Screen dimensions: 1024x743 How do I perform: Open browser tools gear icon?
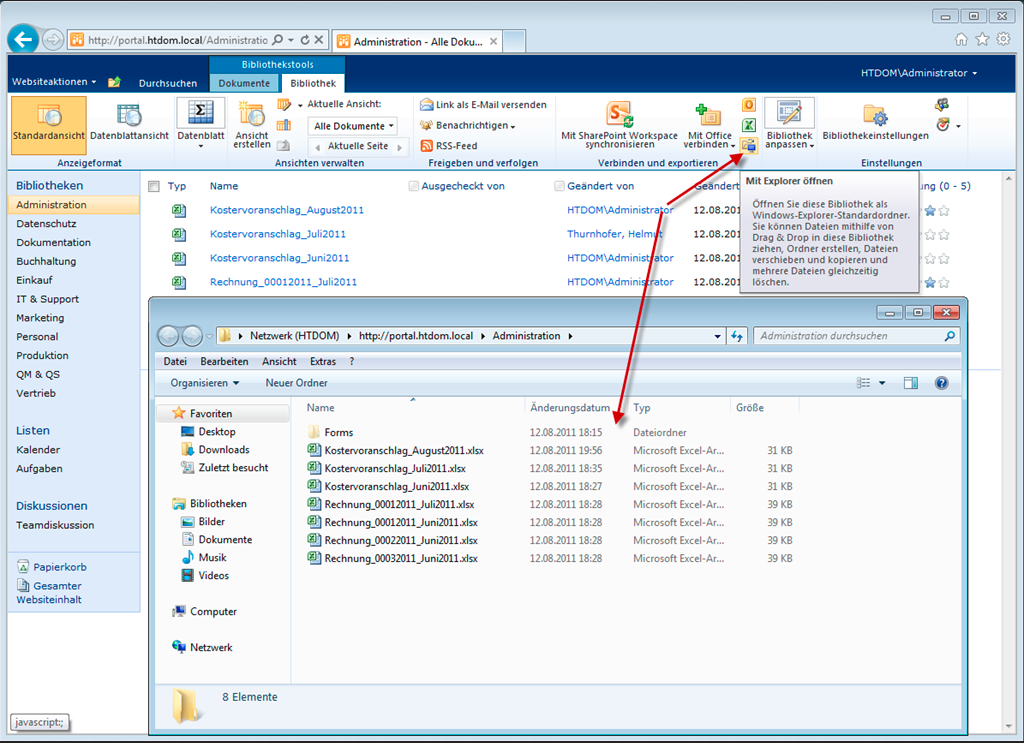pos(1004,39)
